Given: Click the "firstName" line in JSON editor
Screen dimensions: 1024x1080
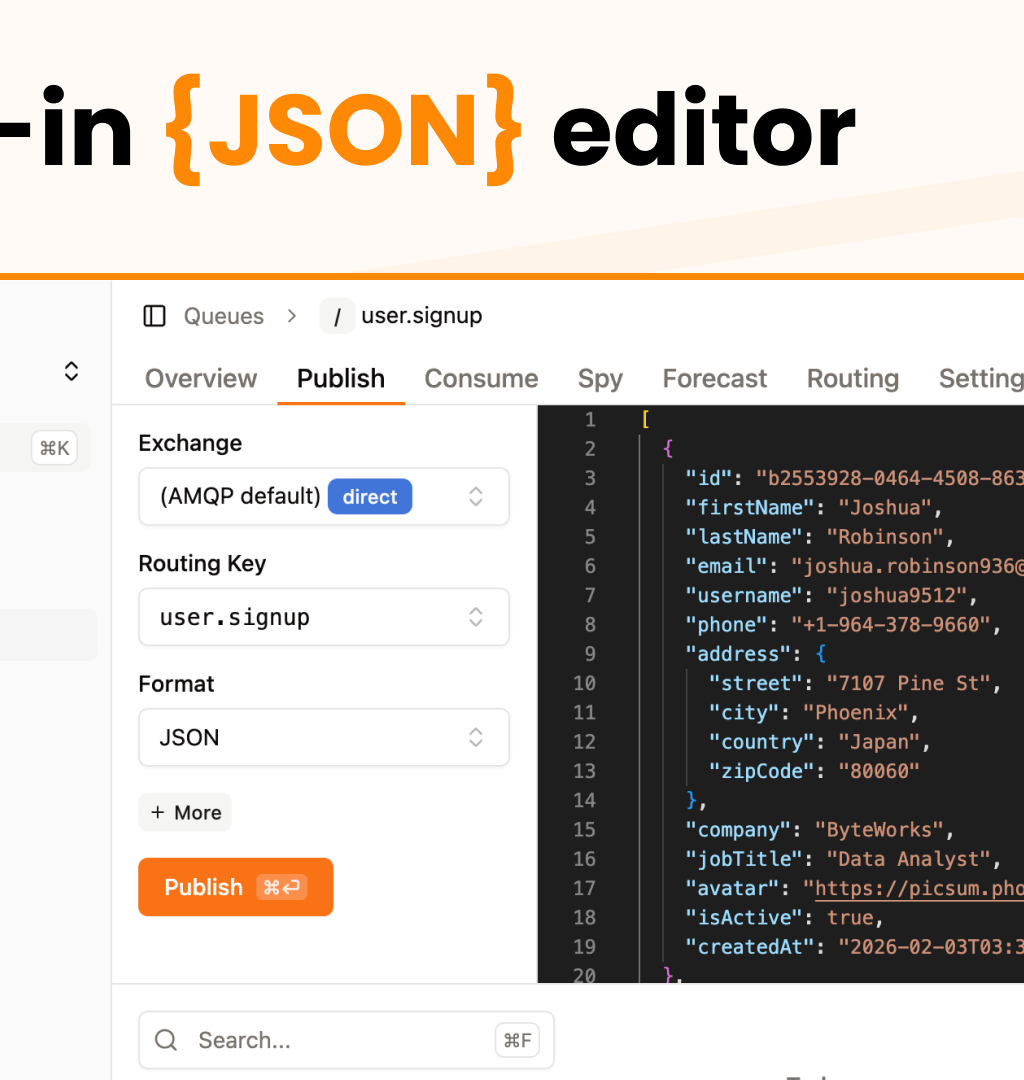Looking at the screenshot, I should 813,508.
